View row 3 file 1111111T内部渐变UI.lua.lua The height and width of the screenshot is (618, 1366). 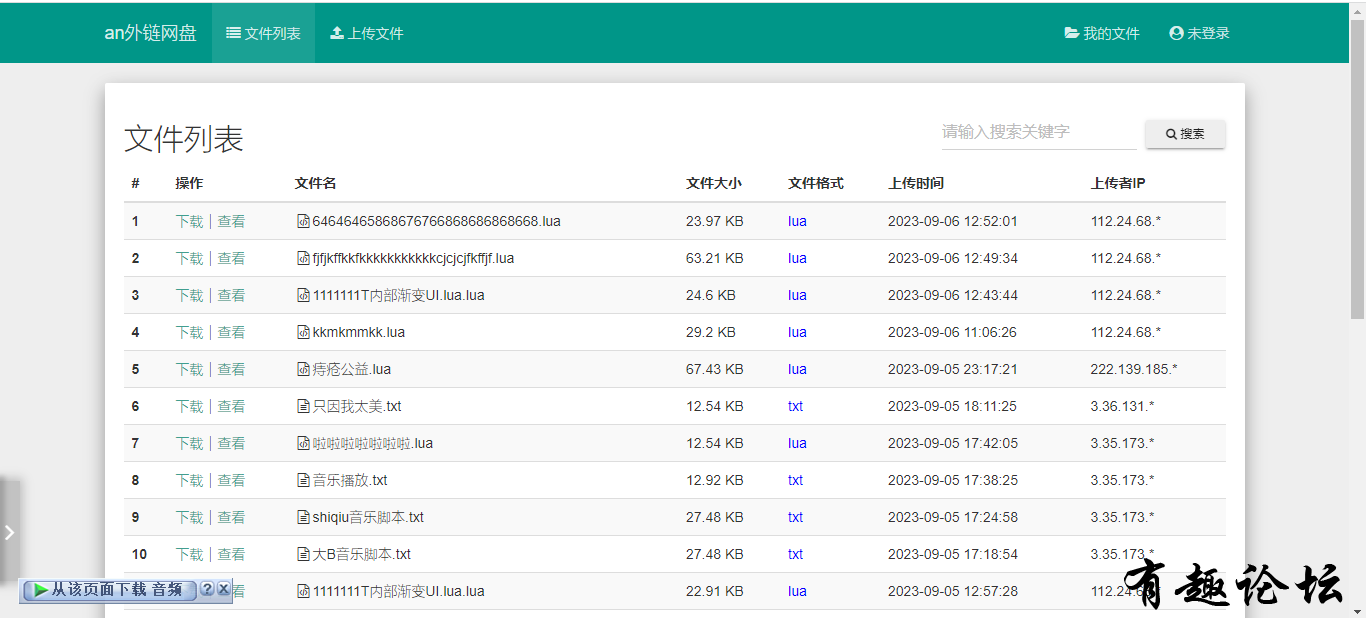(x=231, y=295)
